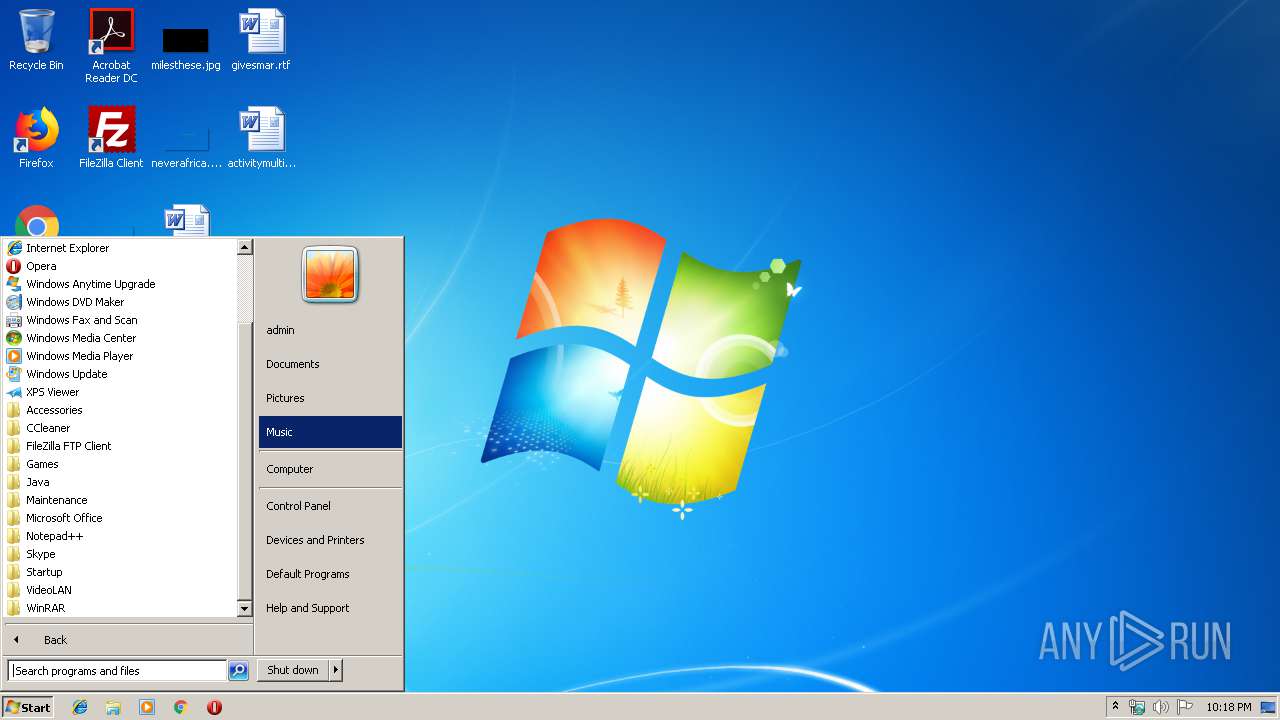Click the search magnifier button
Image resolution: width=1280 pixels, height=720 pixels.
[238, 671]
